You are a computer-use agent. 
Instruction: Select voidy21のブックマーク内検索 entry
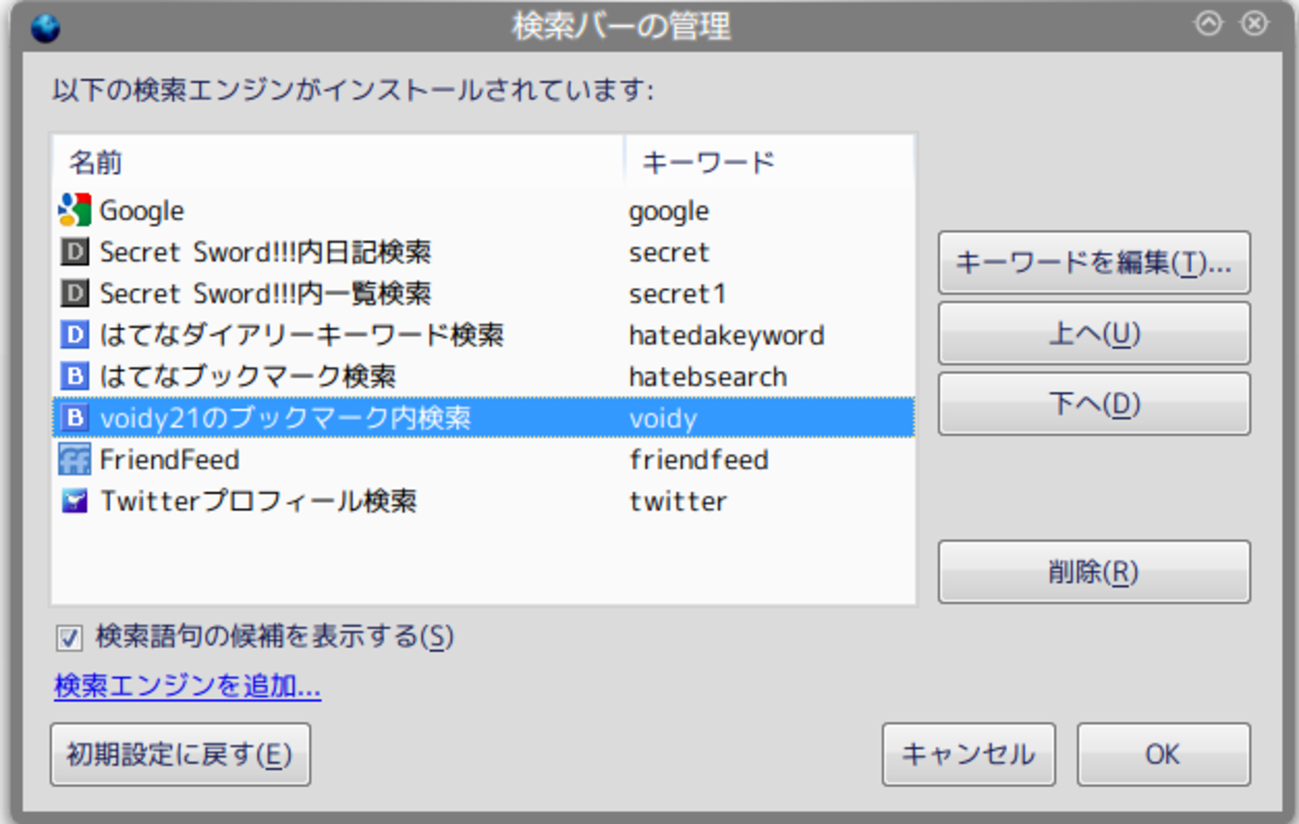[x=285, y=417]
